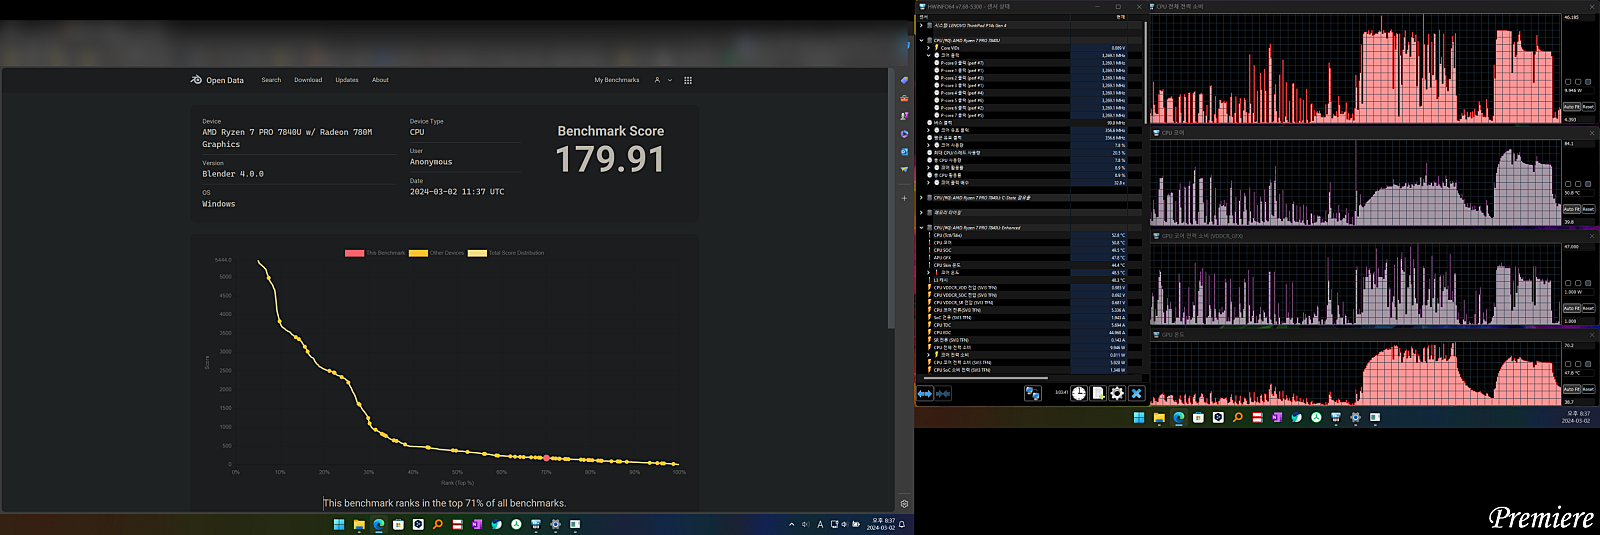The height and width of the screenshot is (535, 1600).
Task: Toggle 'Total Score Distribution' legend swatch
Action: pyautogui.click(x=477, y=253)
